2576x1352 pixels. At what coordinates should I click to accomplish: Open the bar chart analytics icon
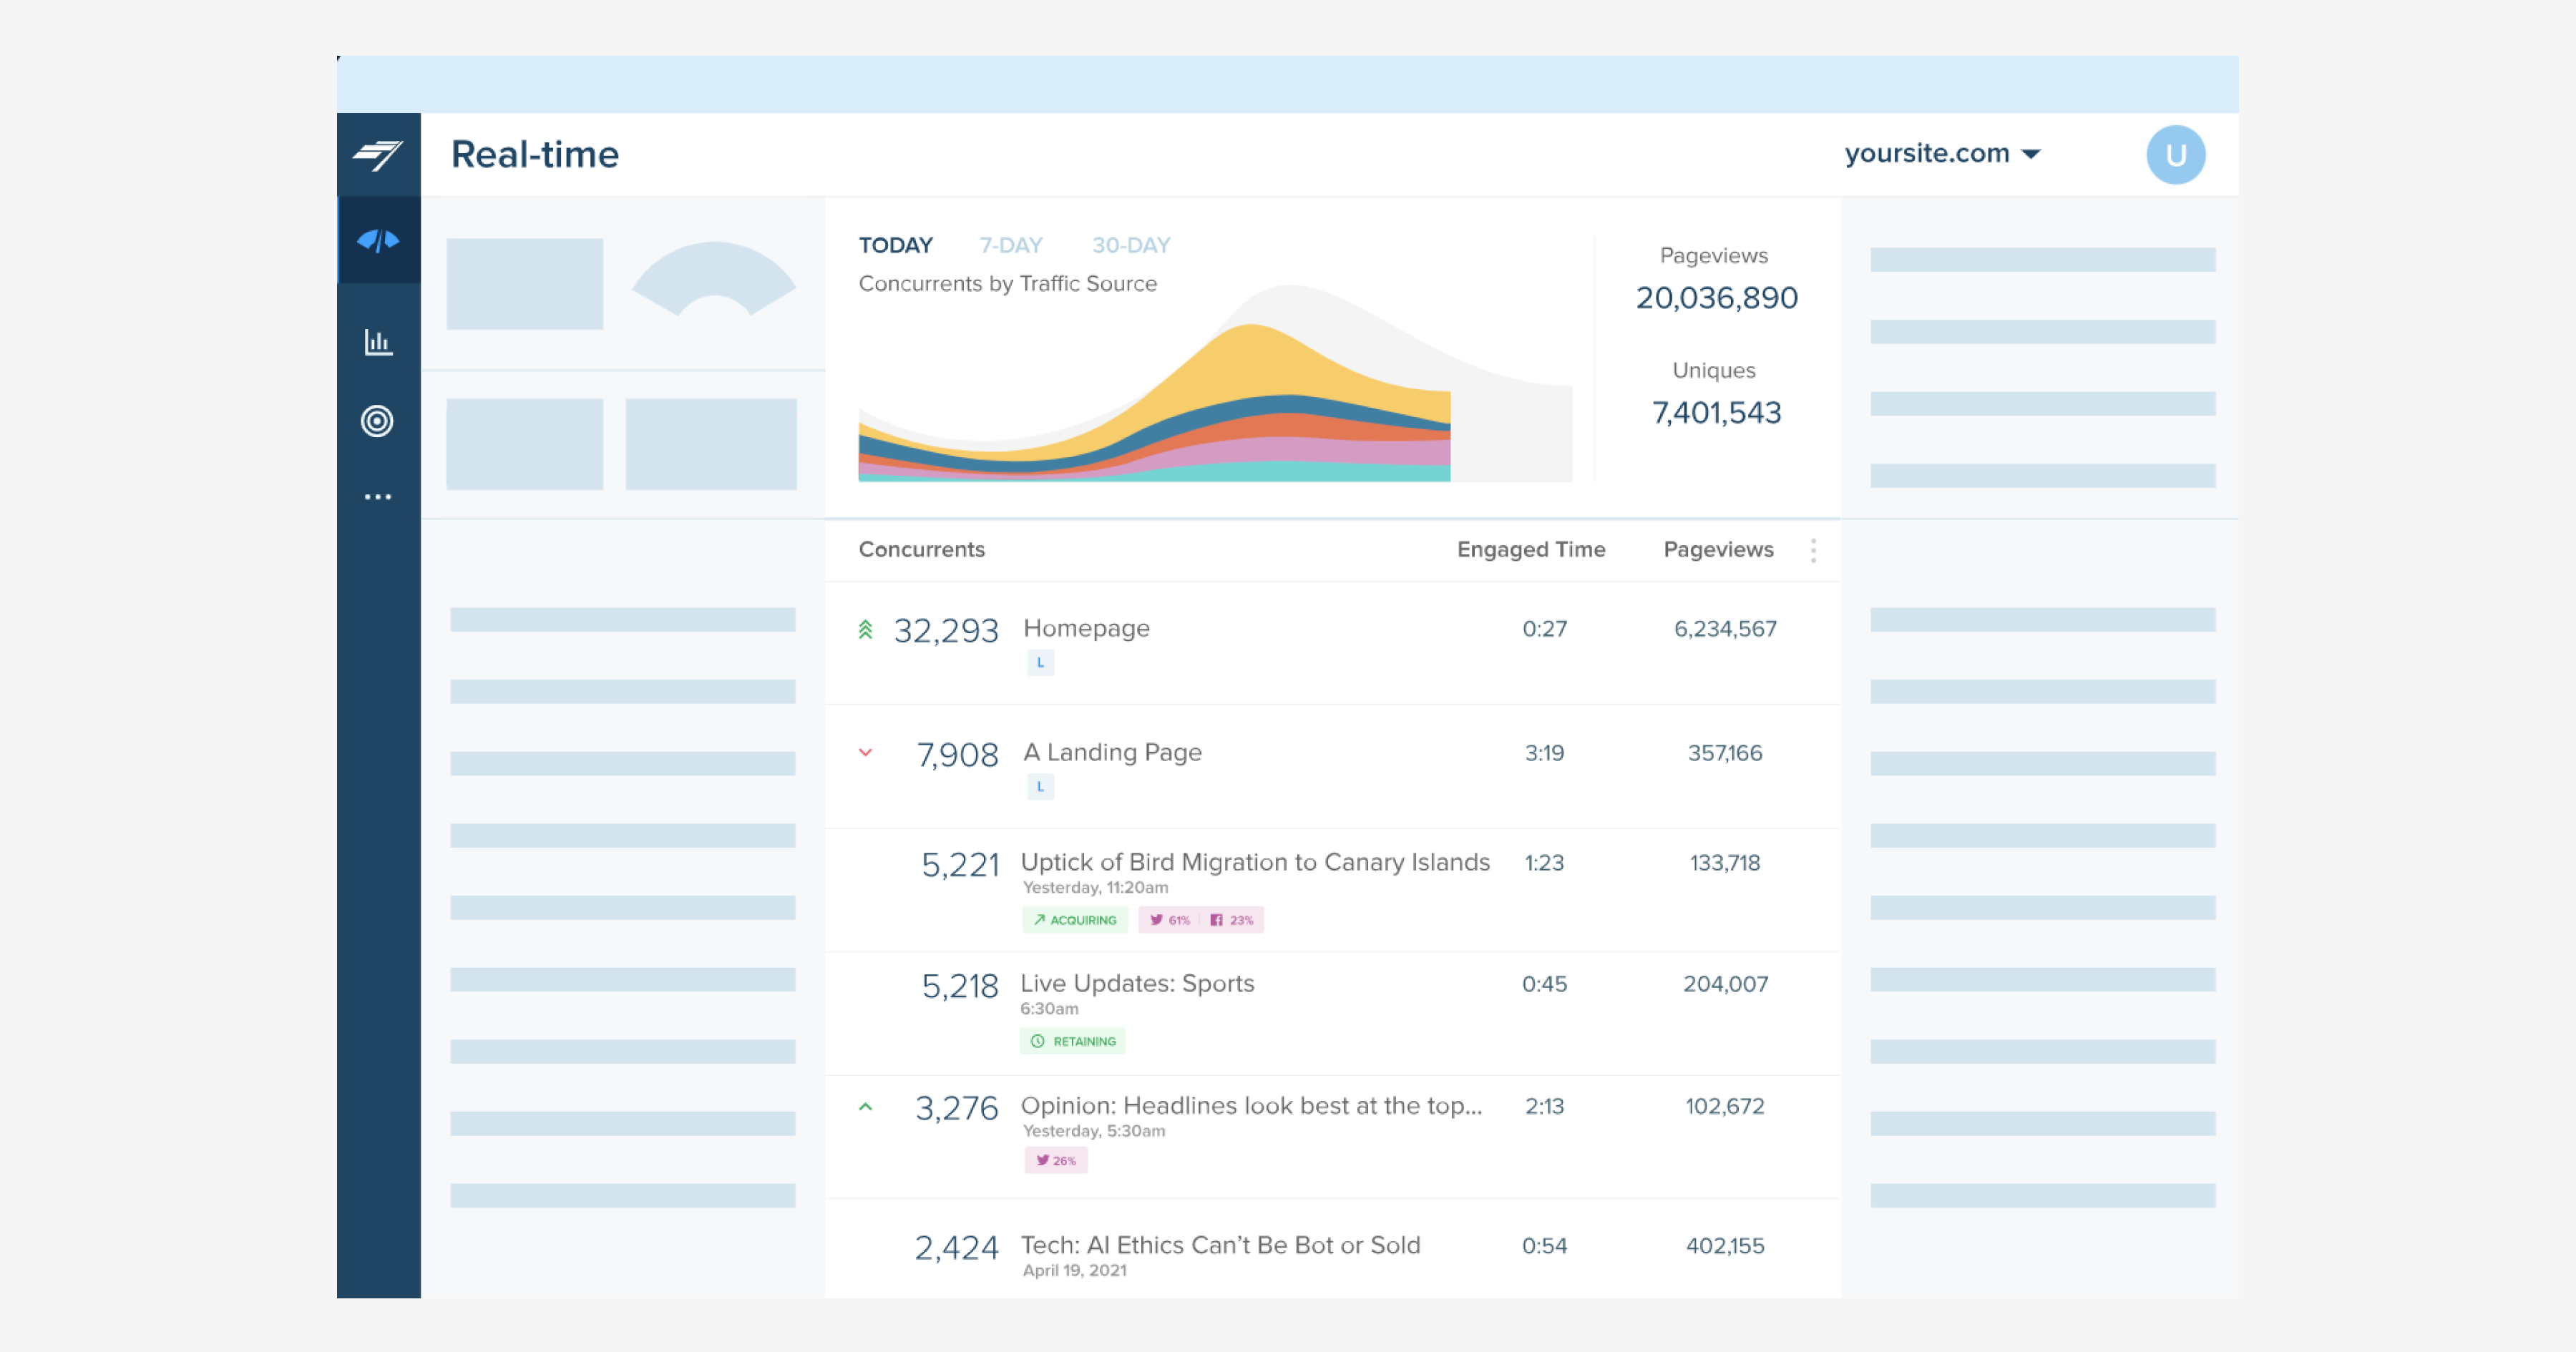point(378,340)
